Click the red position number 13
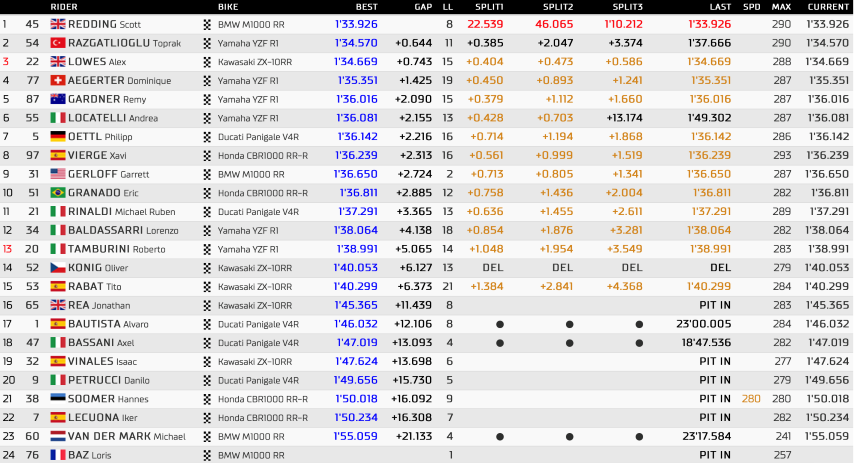Viewport: 854px width, 463px height. pyautogui.click(x=7, y=249)
